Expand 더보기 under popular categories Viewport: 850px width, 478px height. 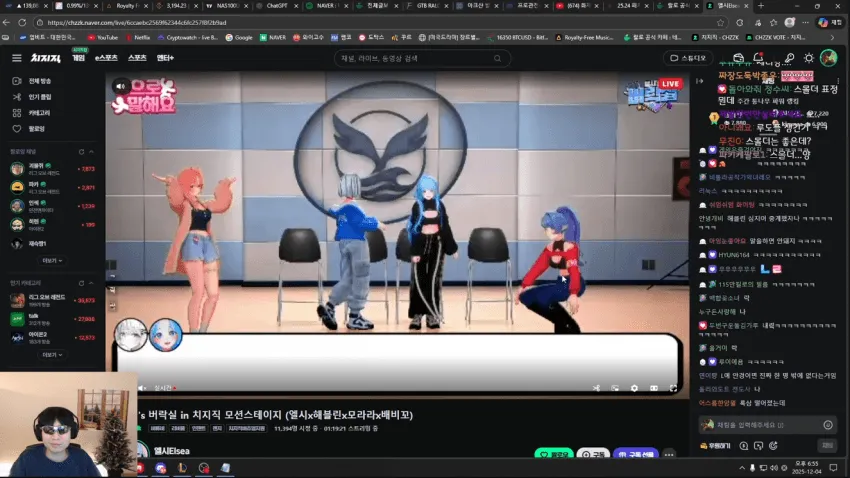point(52,355)
